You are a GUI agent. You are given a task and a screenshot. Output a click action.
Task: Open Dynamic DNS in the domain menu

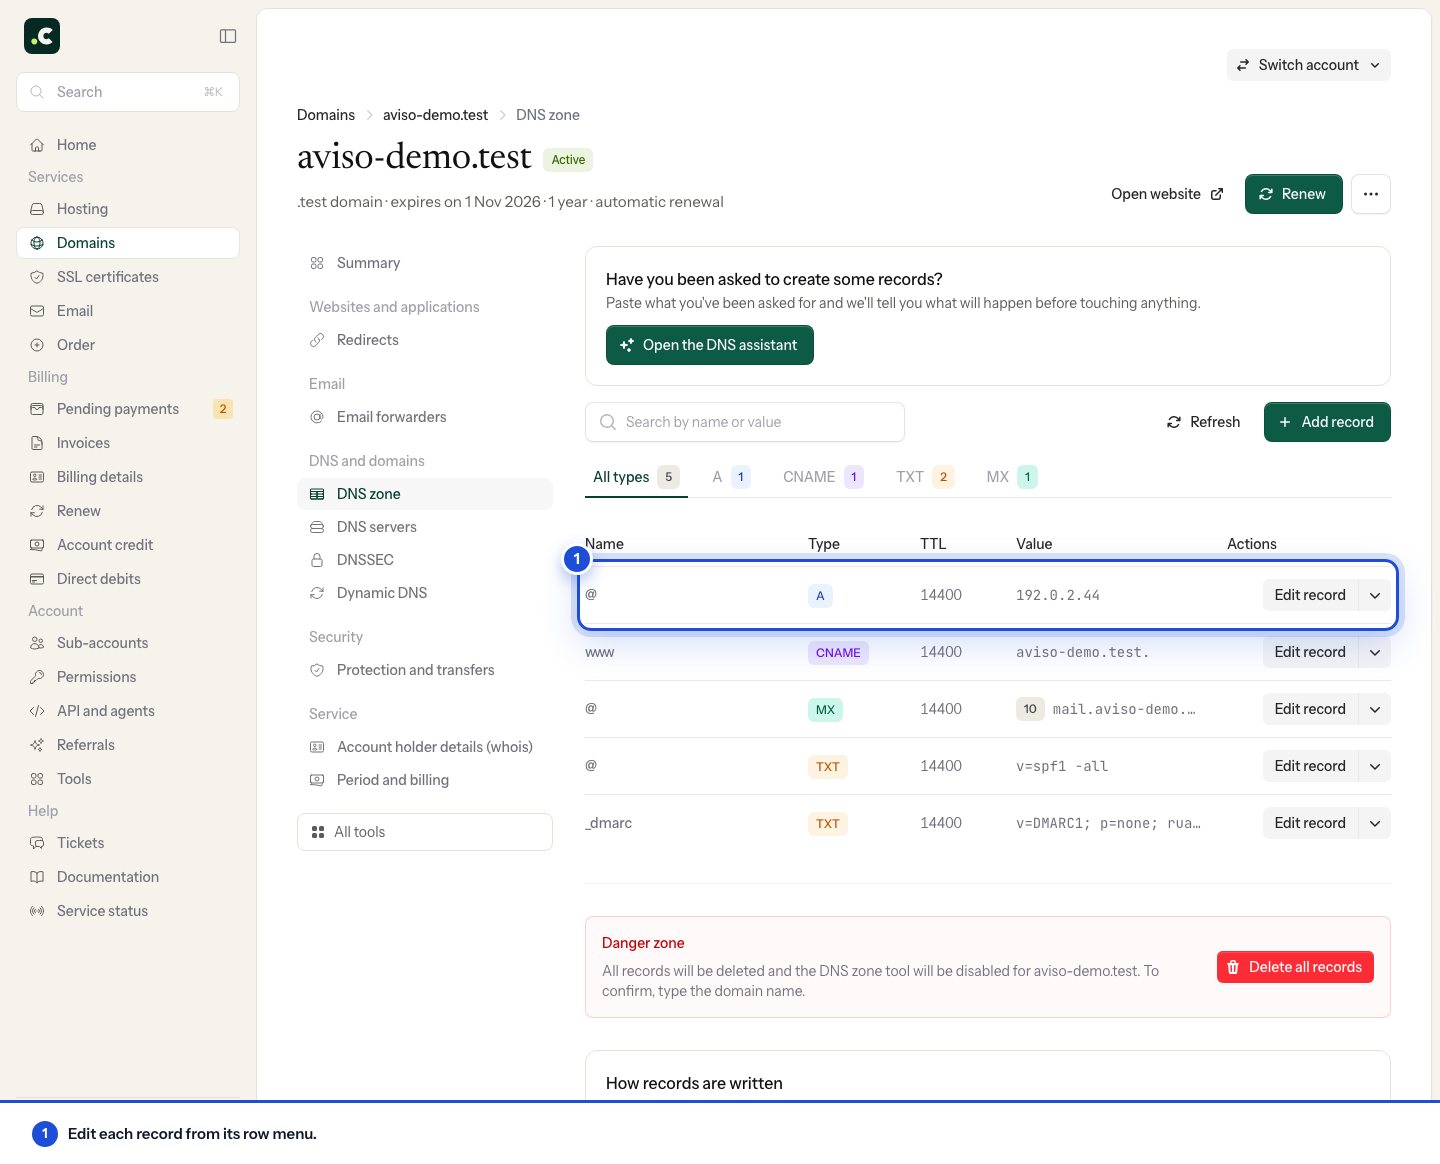[425, 593]
